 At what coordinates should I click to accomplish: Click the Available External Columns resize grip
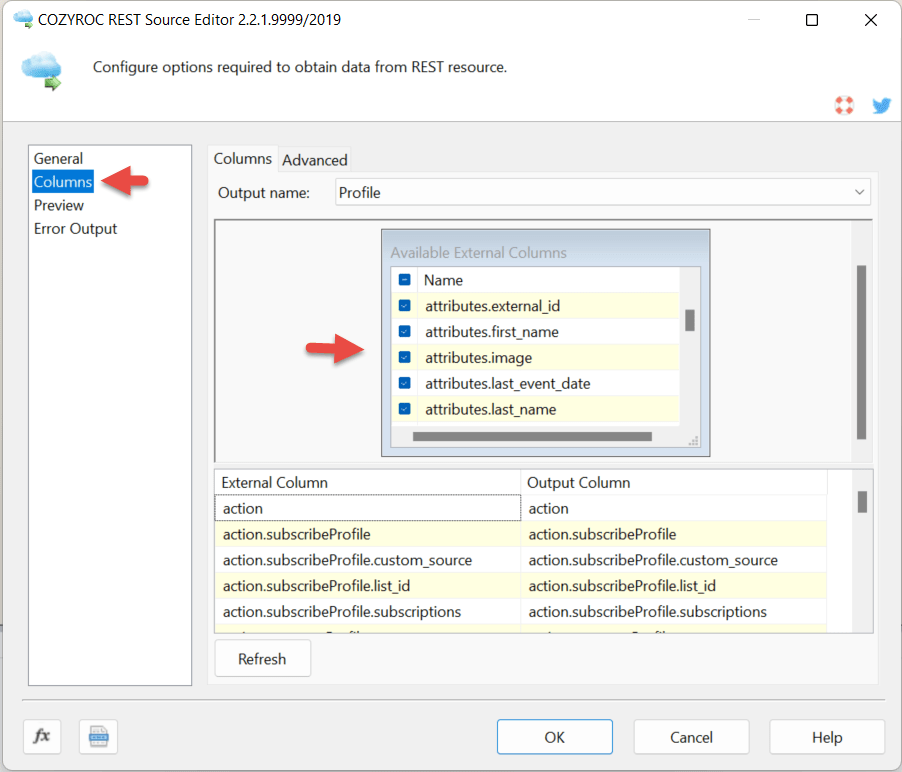[694, 441]
